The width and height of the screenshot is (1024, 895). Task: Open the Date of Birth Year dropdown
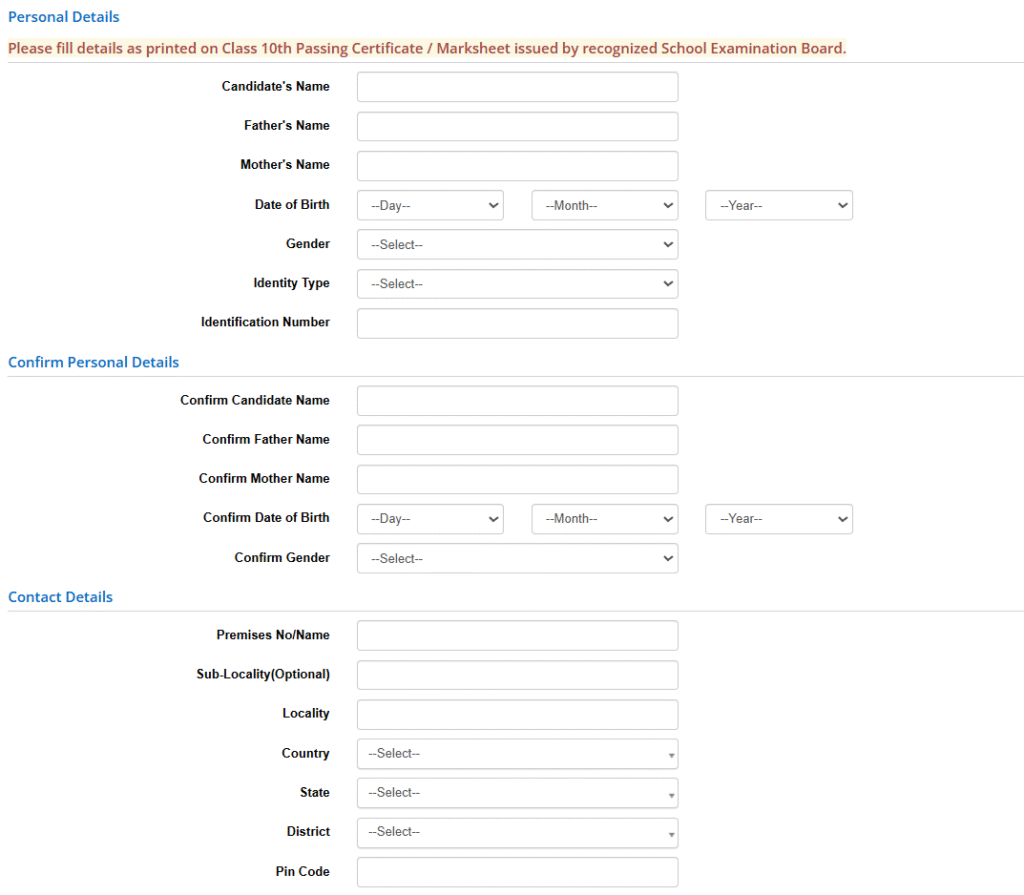[x=779, y=205]
